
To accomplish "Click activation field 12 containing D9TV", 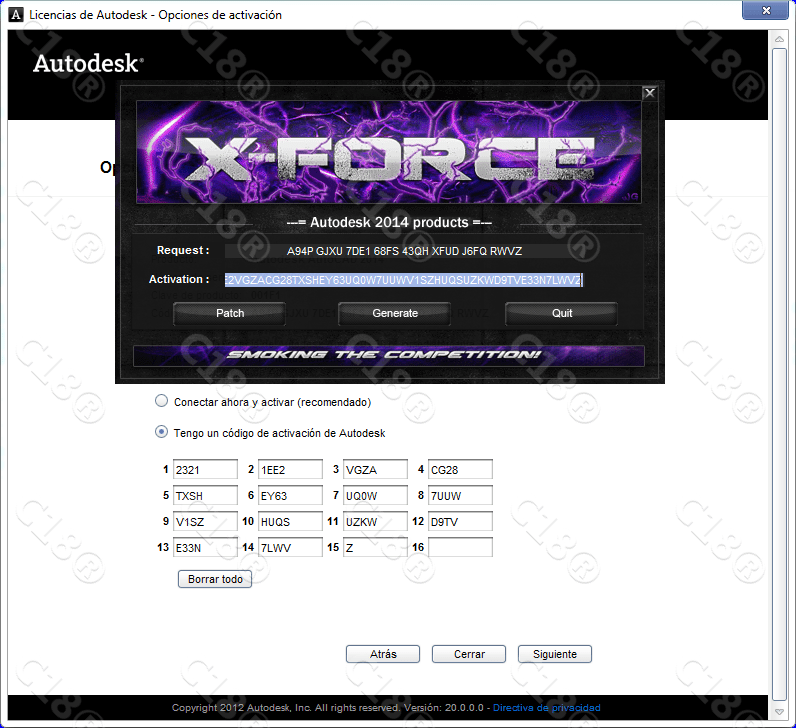I will (x=460, y=521).
